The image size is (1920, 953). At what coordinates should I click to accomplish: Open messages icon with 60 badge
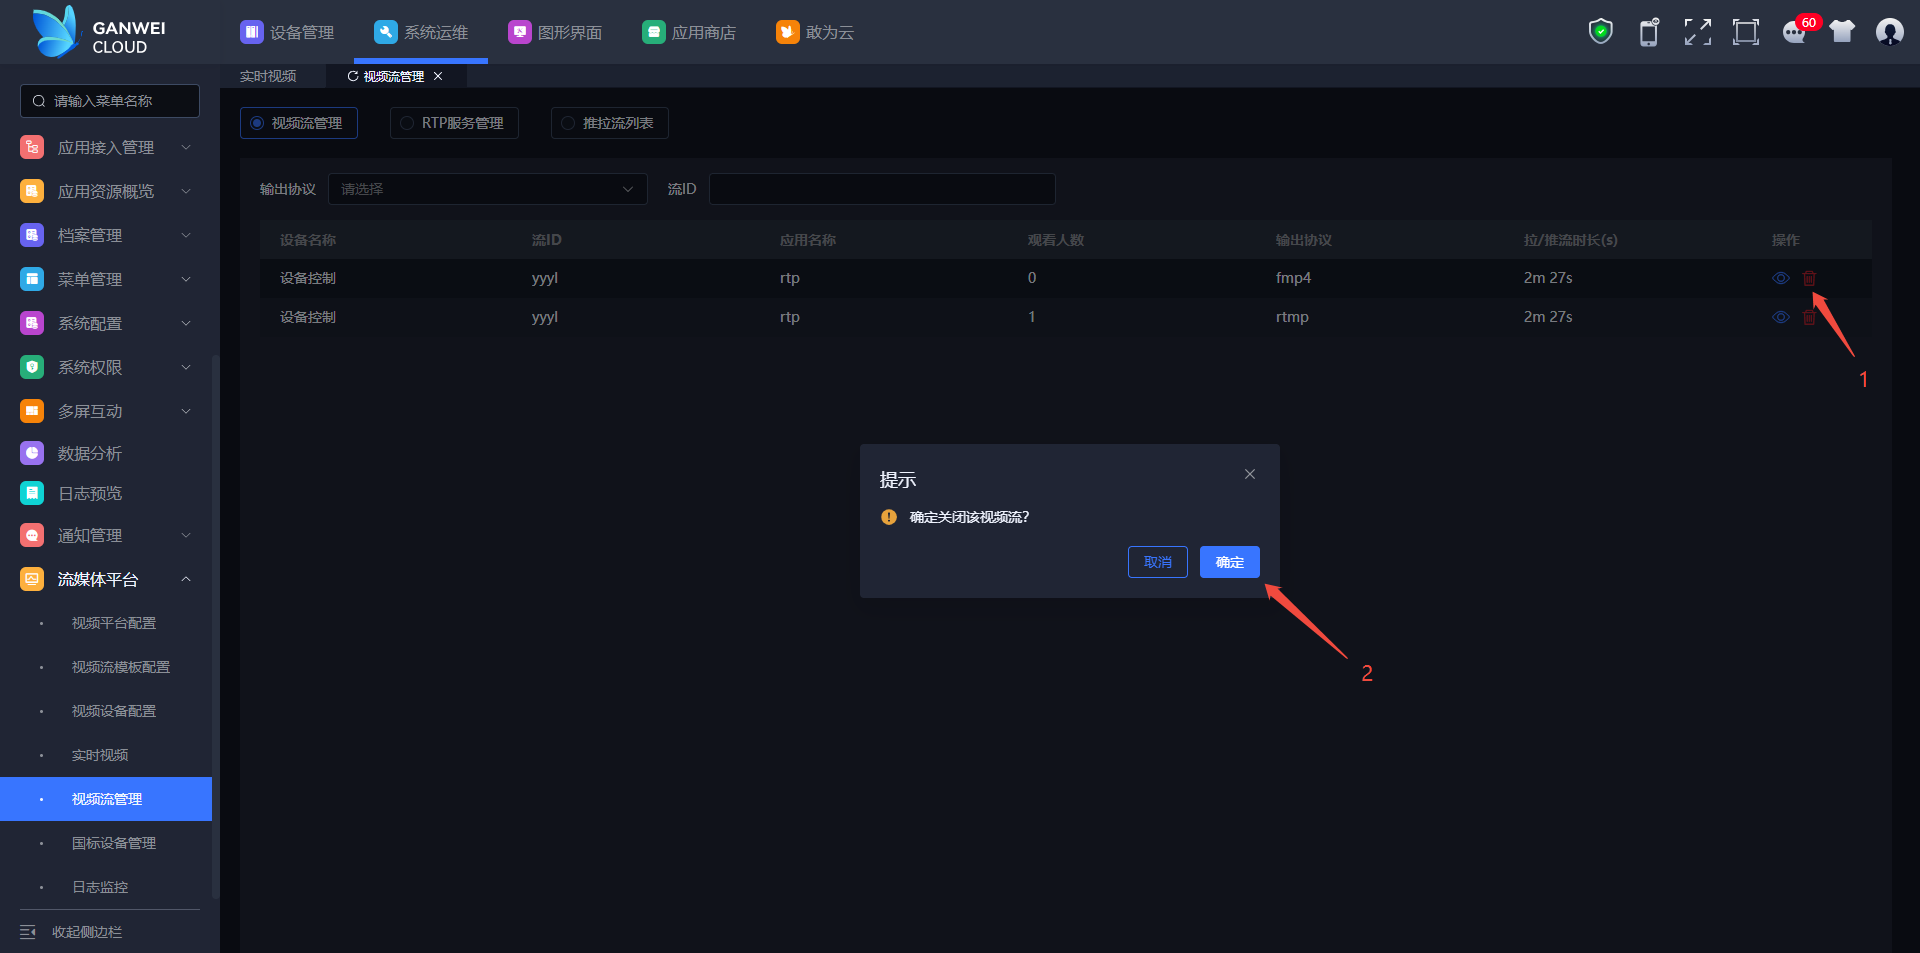(x=1795, y=32)
